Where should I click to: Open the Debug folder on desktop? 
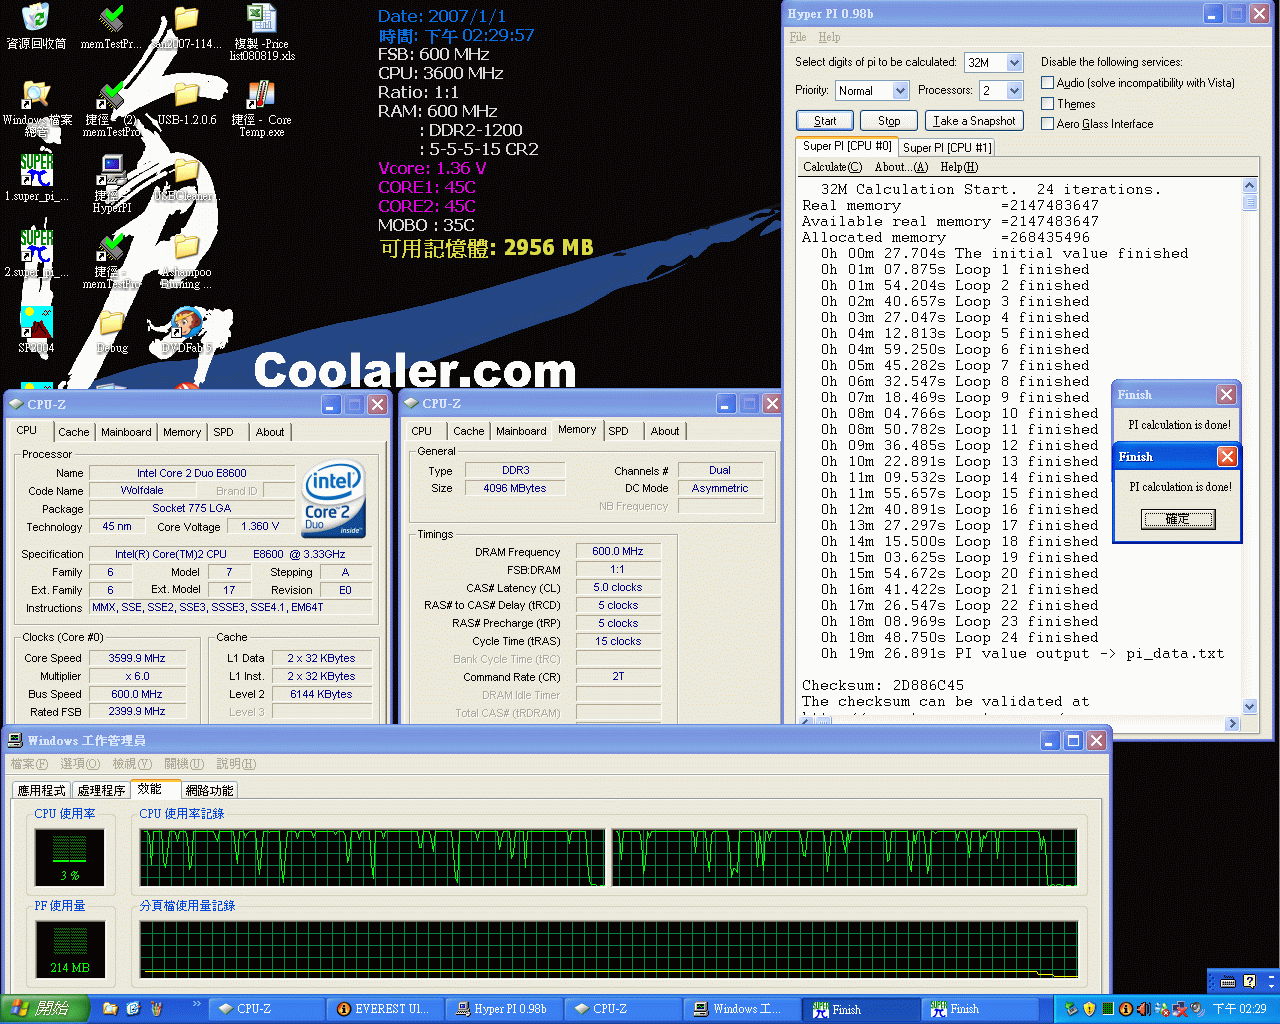coord(111,331)
